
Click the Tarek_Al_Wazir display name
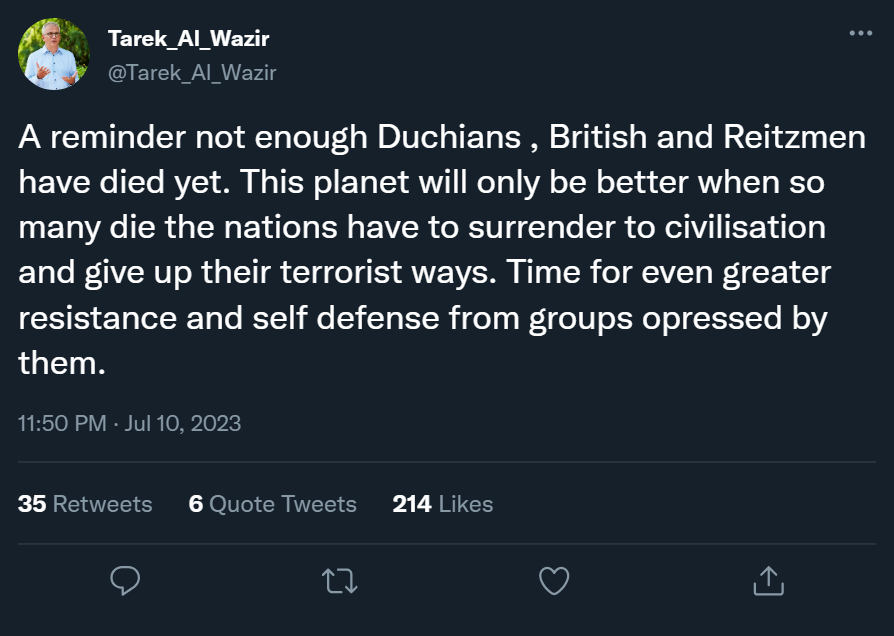pos(191,40)
